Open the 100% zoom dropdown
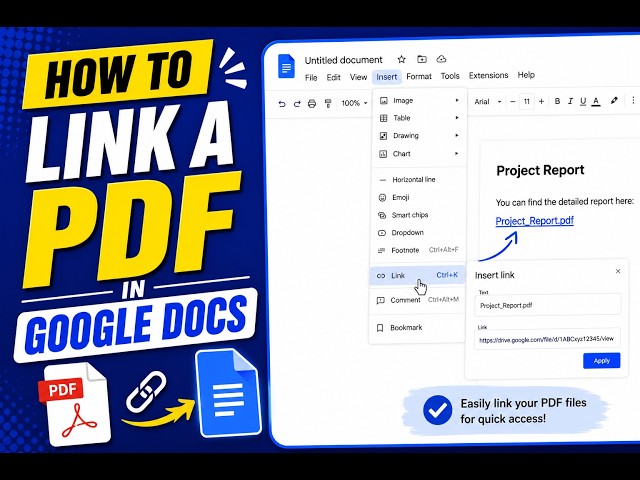The width and height of the screenshot is (640, 480). 354,103
